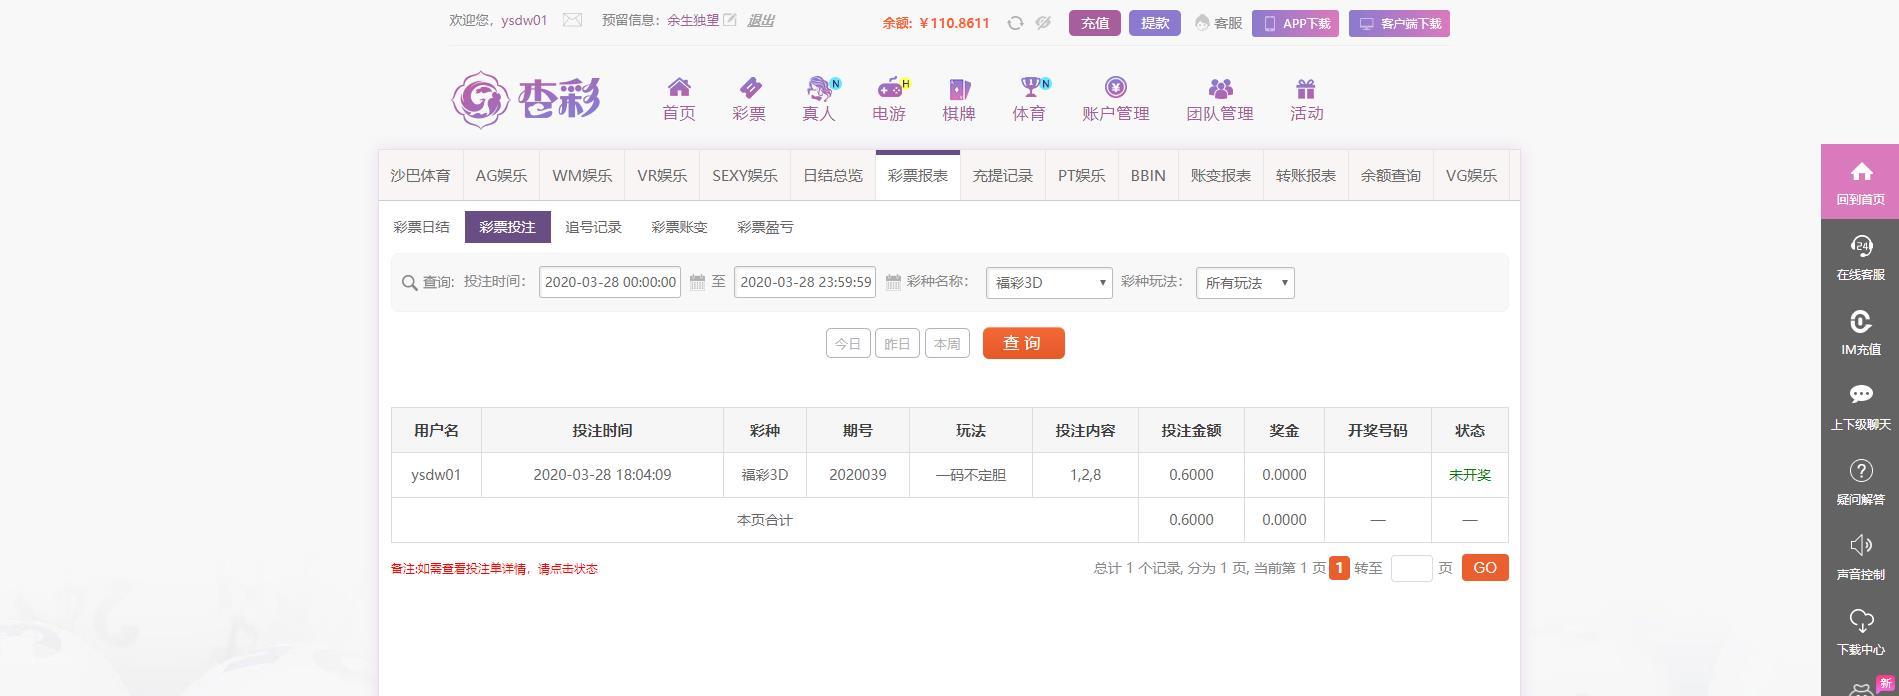
Task: Select 彩票日结 sub-tab
Action: click(x=421, y=227)
